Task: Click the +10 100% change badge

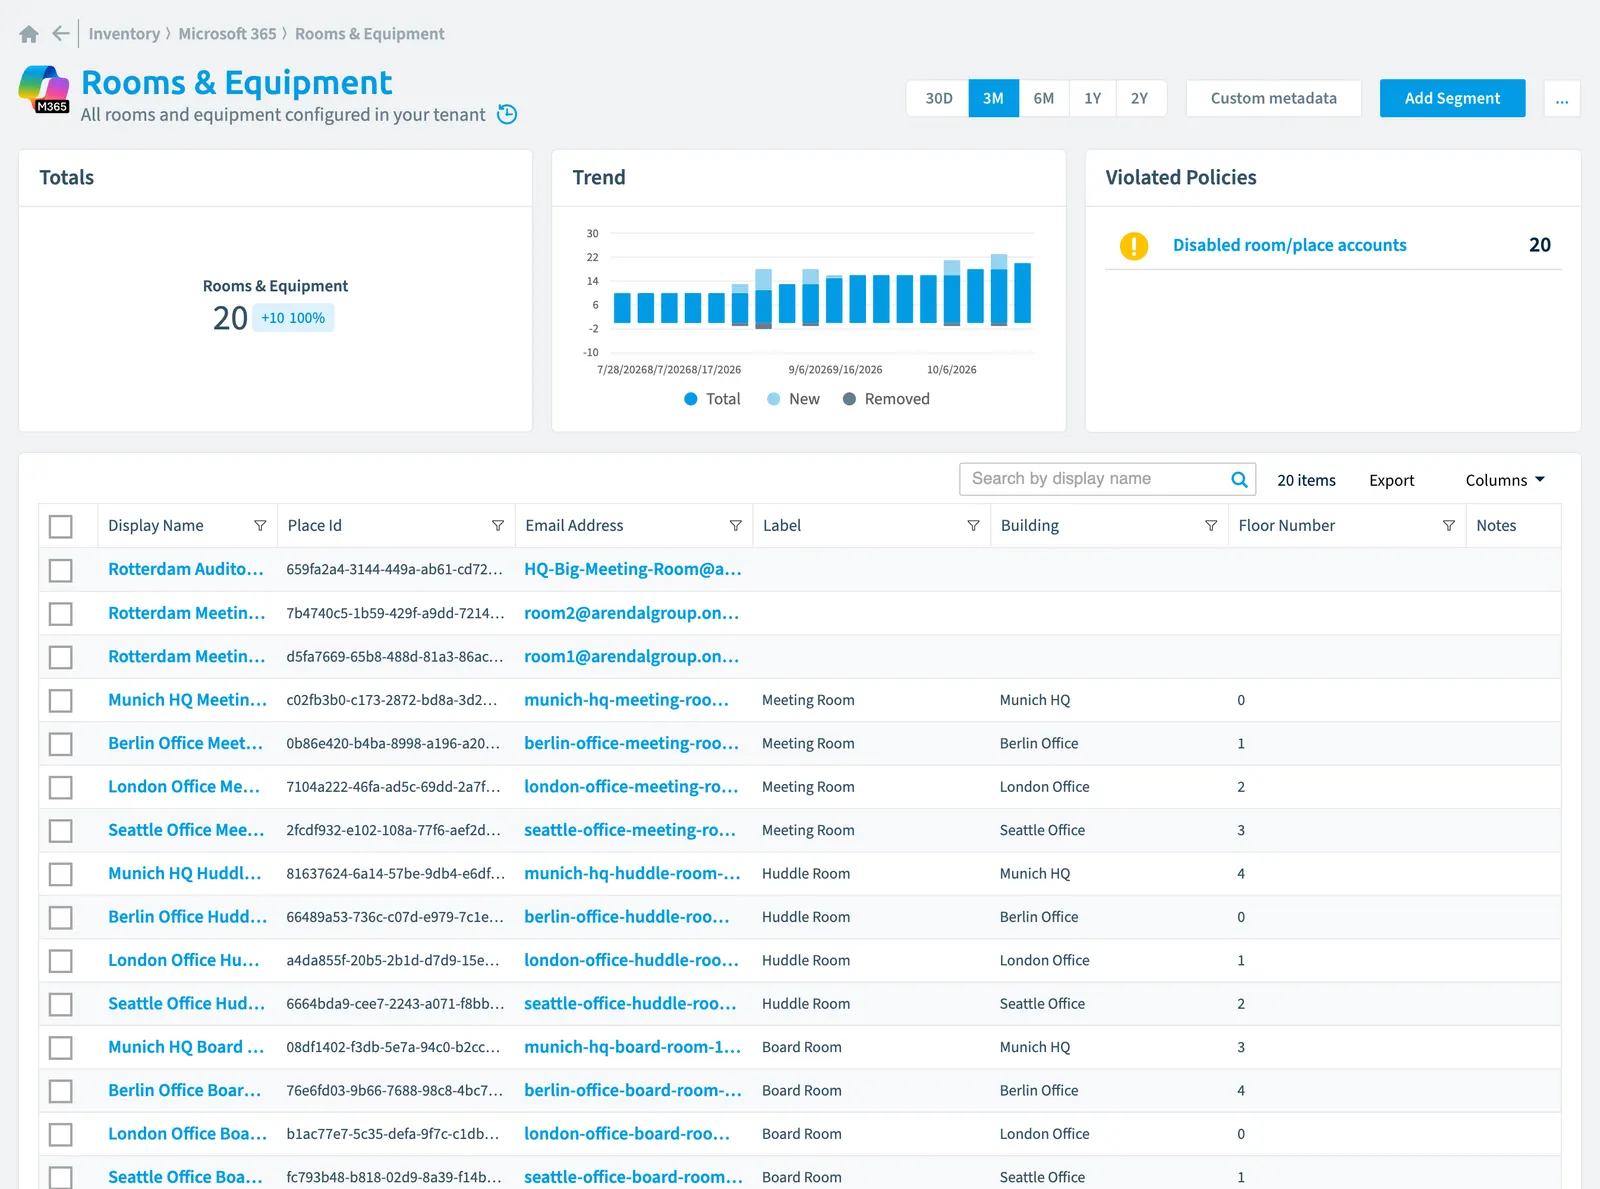Action: pyautogui.click(x=293, y=318)
